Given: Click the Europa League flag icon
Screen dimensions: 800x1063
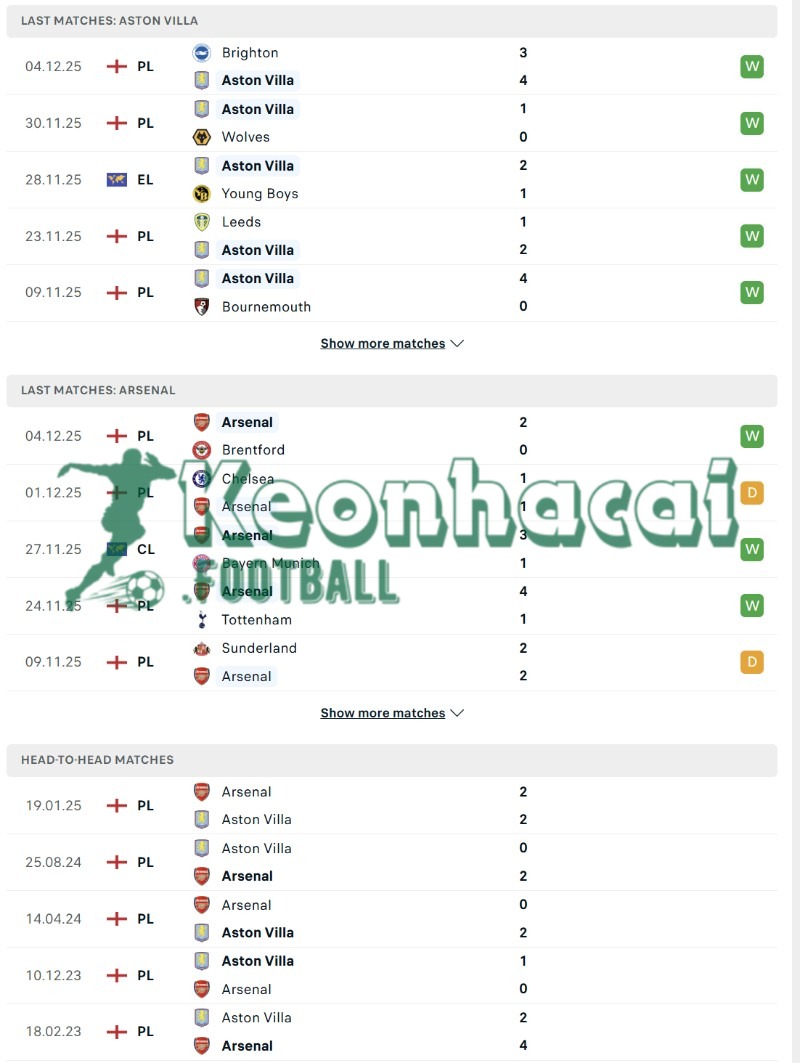Looking at the screenshot, I should click(117, 180).
